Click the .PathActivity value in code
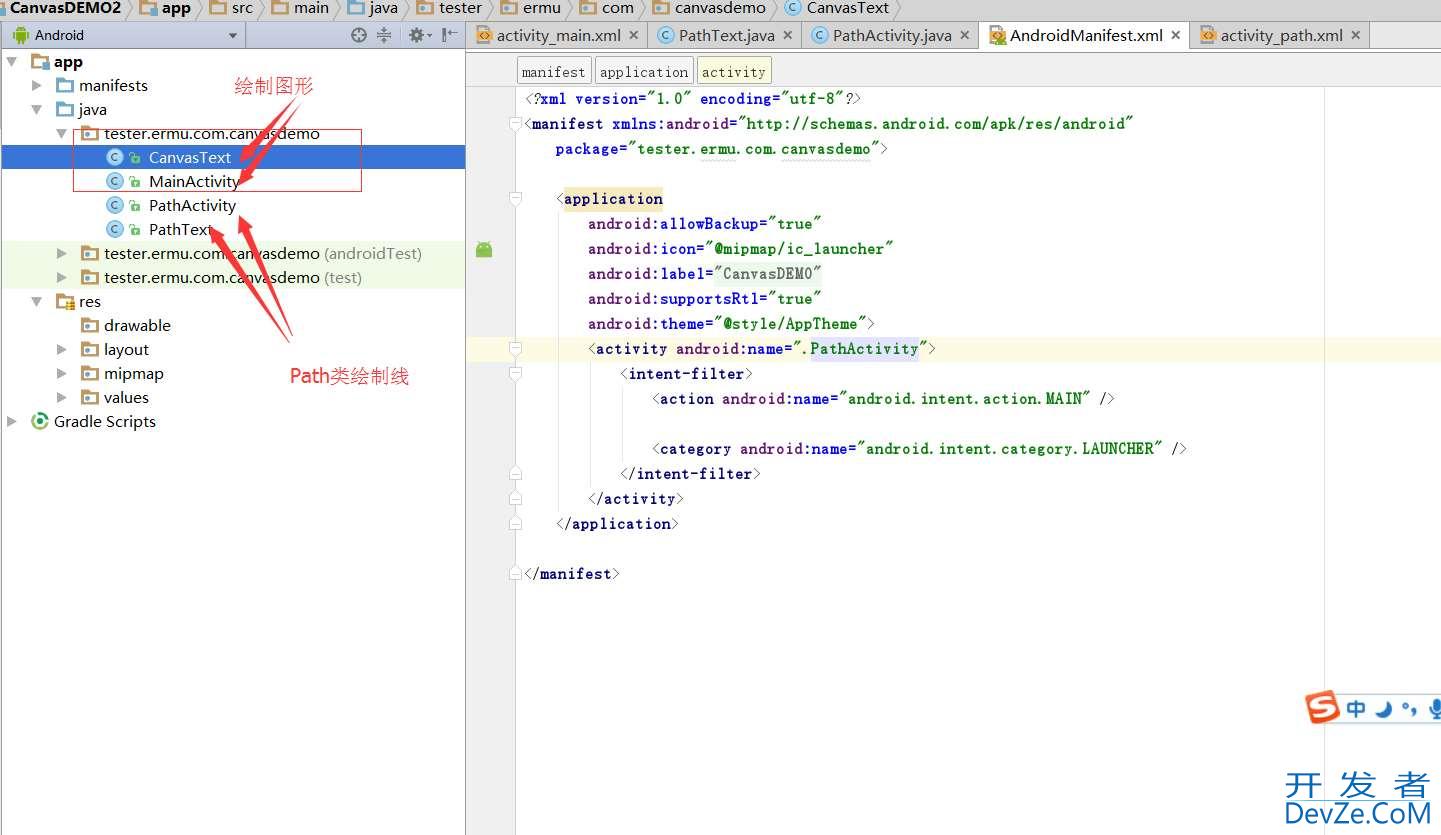Viewport: 1441px width, 835px height. tap(862, 349)
